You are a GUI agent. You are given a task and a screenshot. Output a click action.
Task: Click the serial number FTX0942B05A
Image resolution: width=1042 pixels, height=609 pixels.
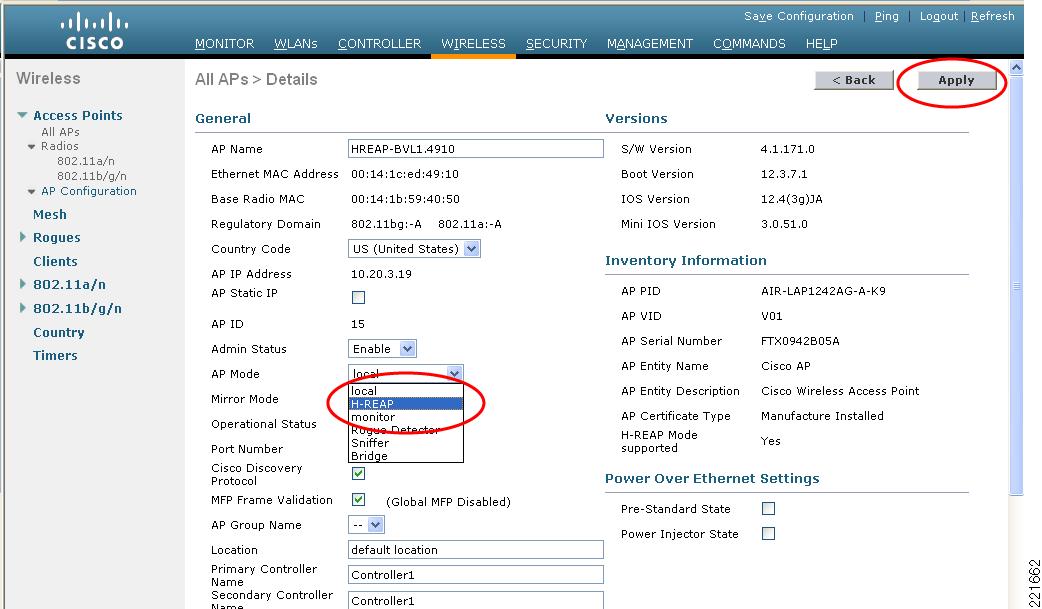click(800, 341)
